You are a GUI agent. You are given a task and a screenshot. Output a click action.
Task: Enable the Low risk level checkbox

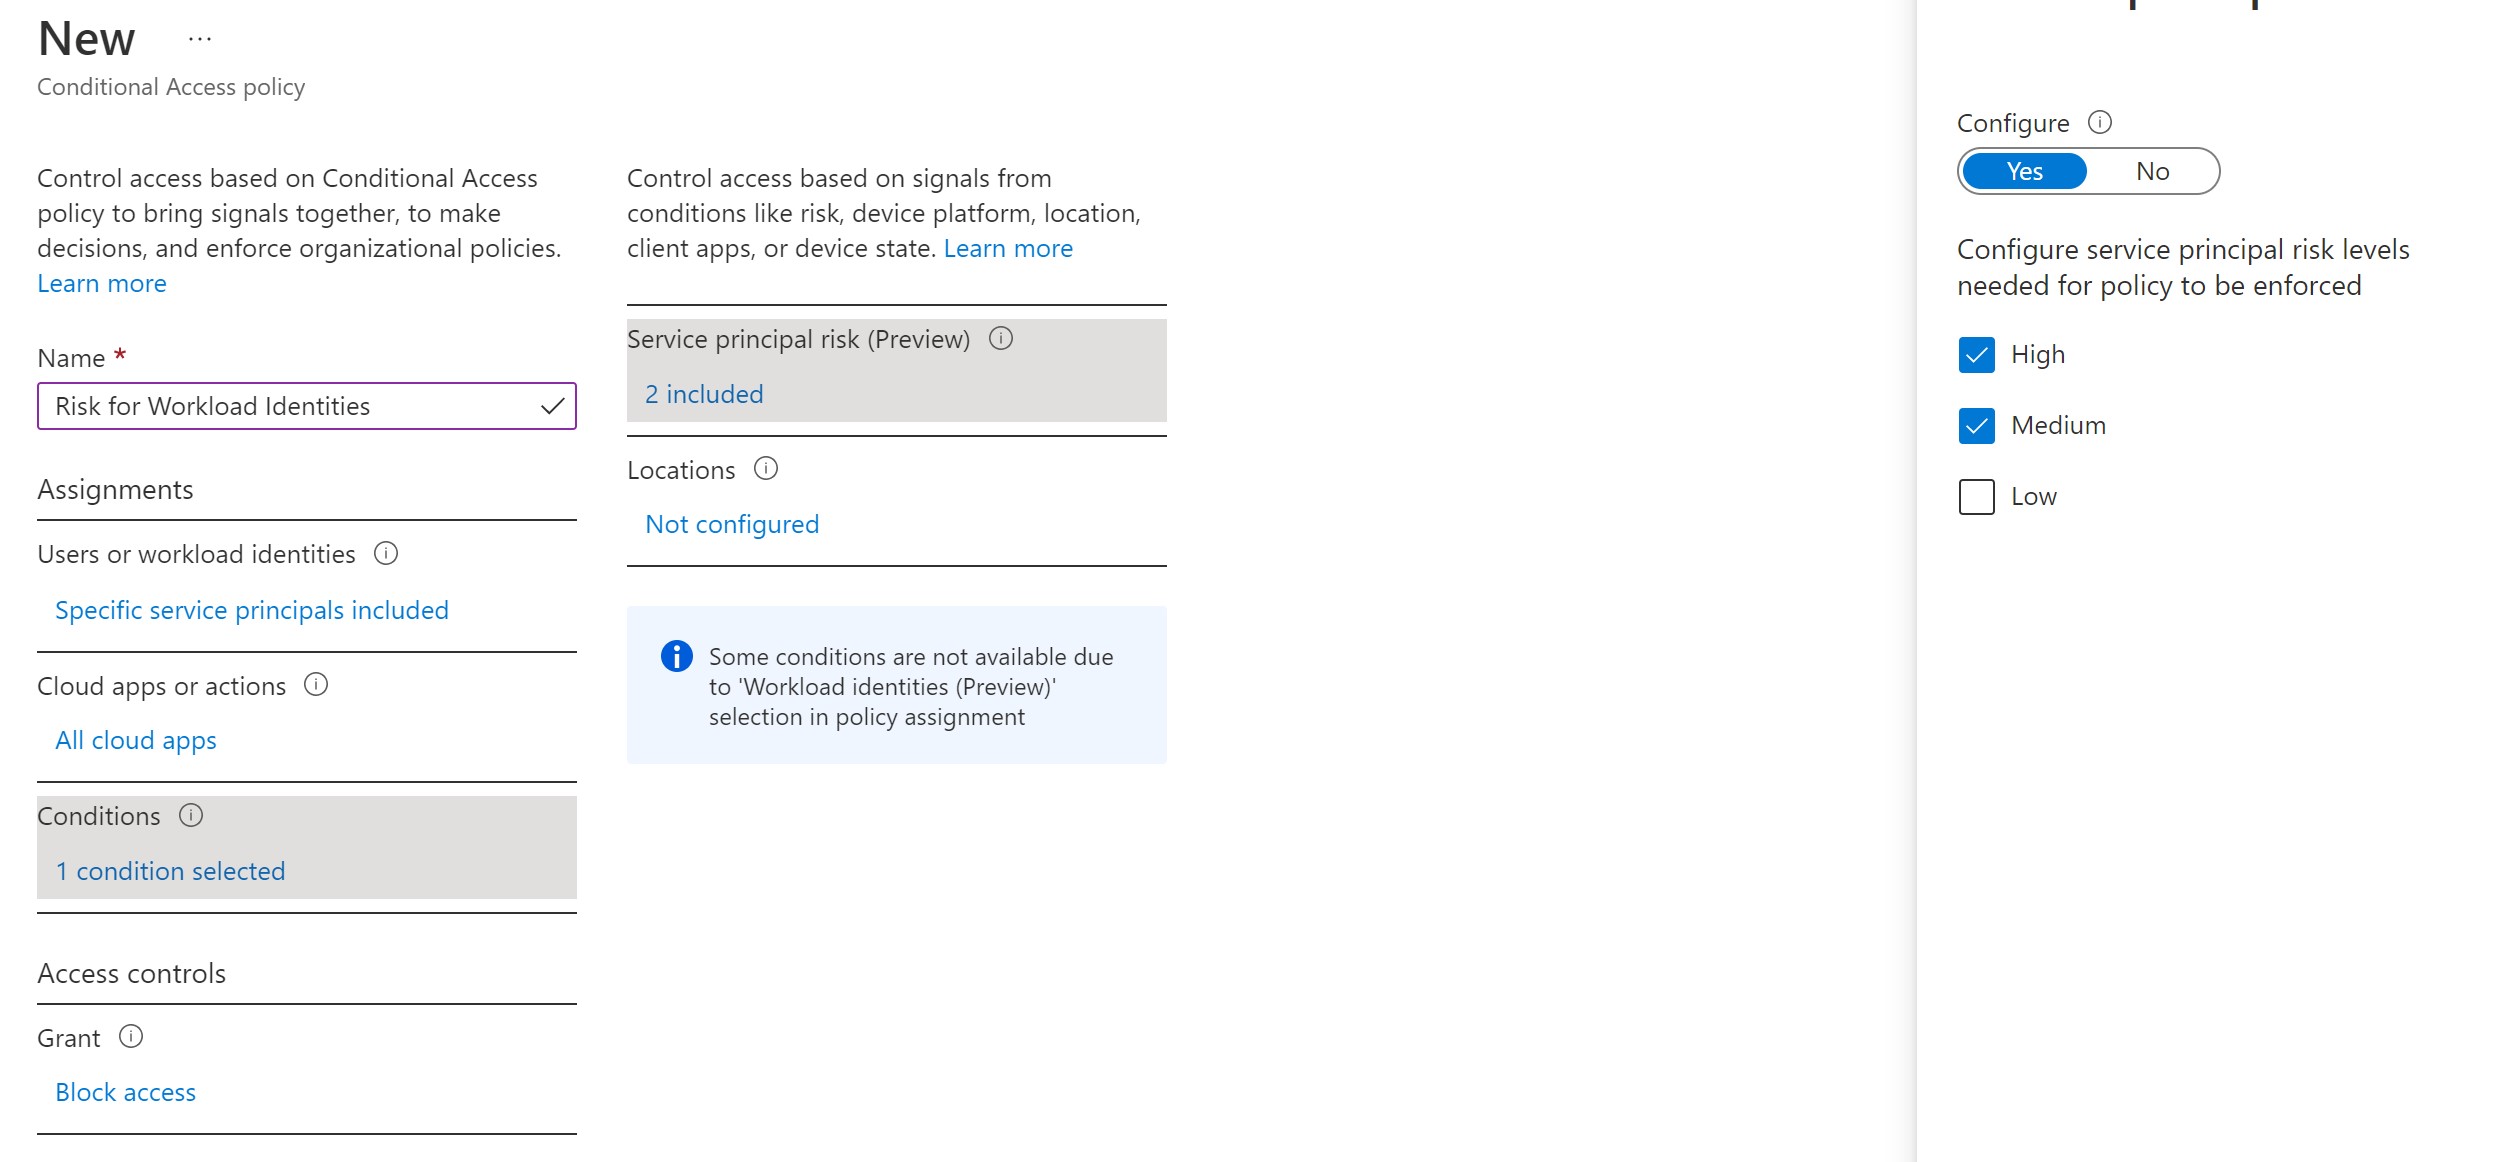pyautogui.click(x=1977, y=495)
